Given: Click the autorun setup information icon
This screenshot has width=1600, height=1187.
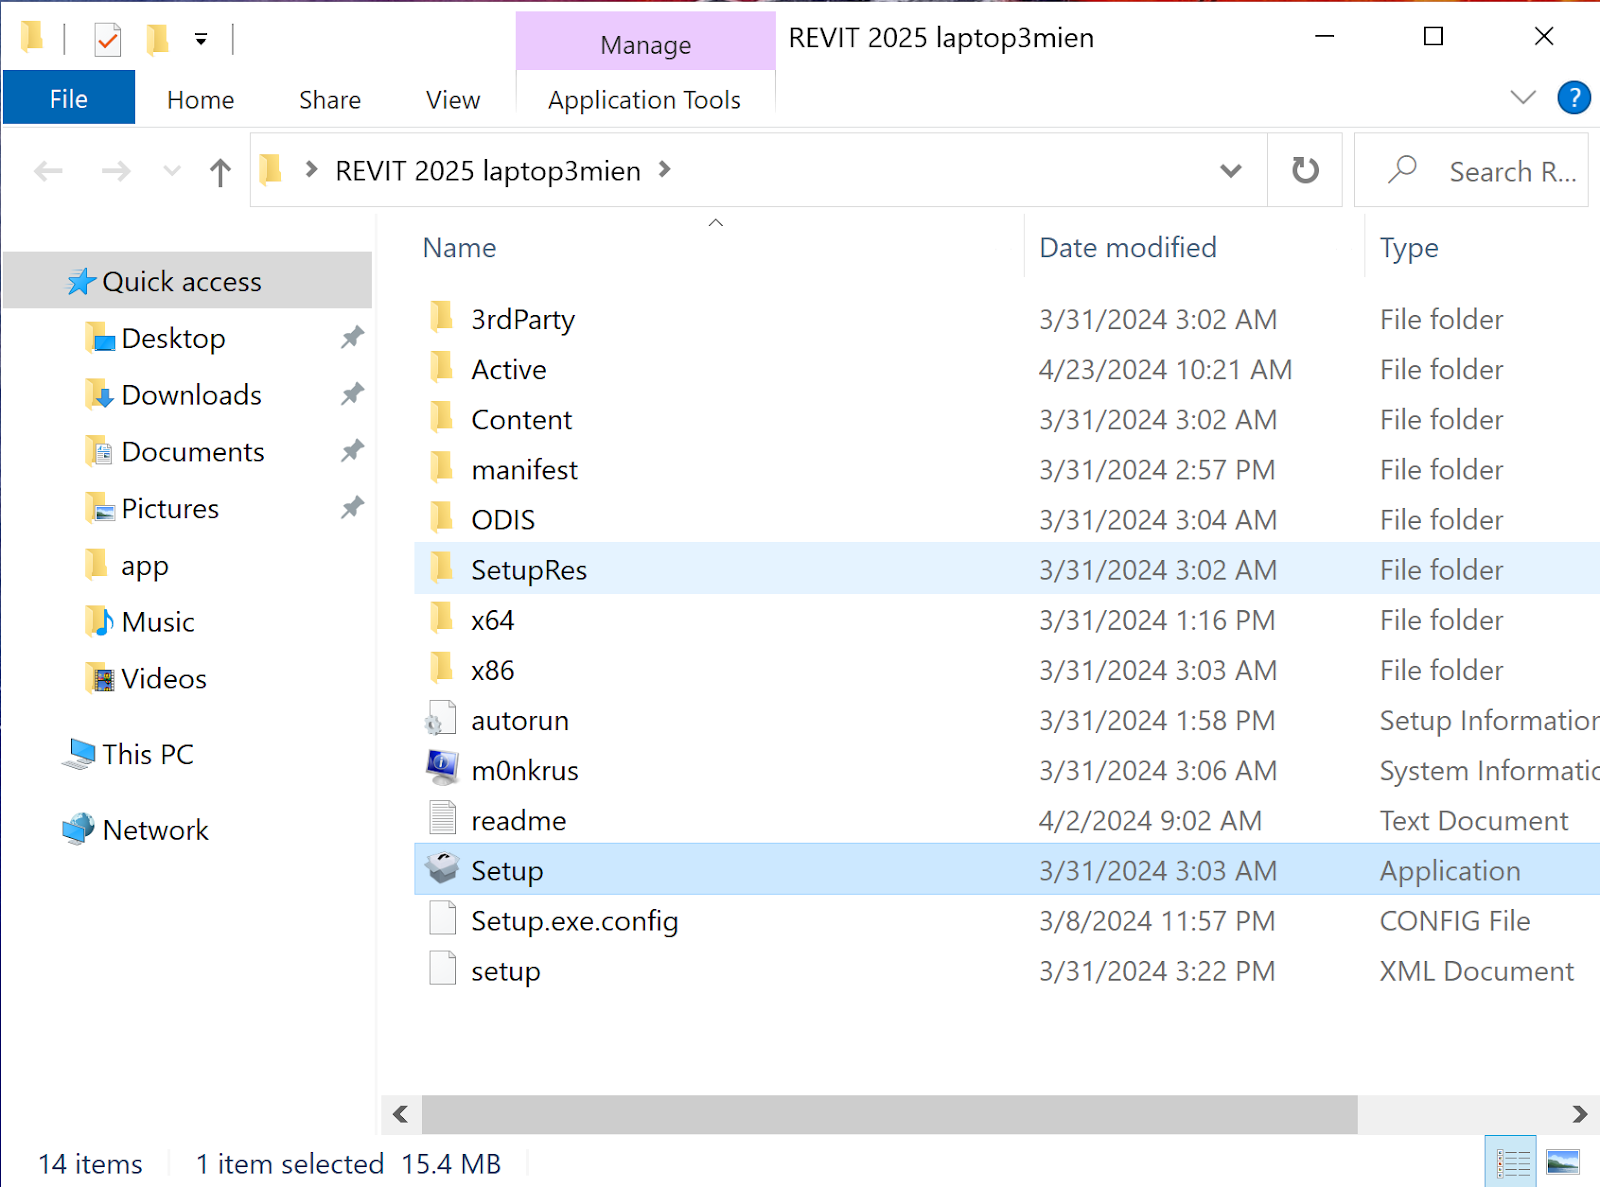Looking at the screenshot, I should pyautogui.click(x=442, y=719).
